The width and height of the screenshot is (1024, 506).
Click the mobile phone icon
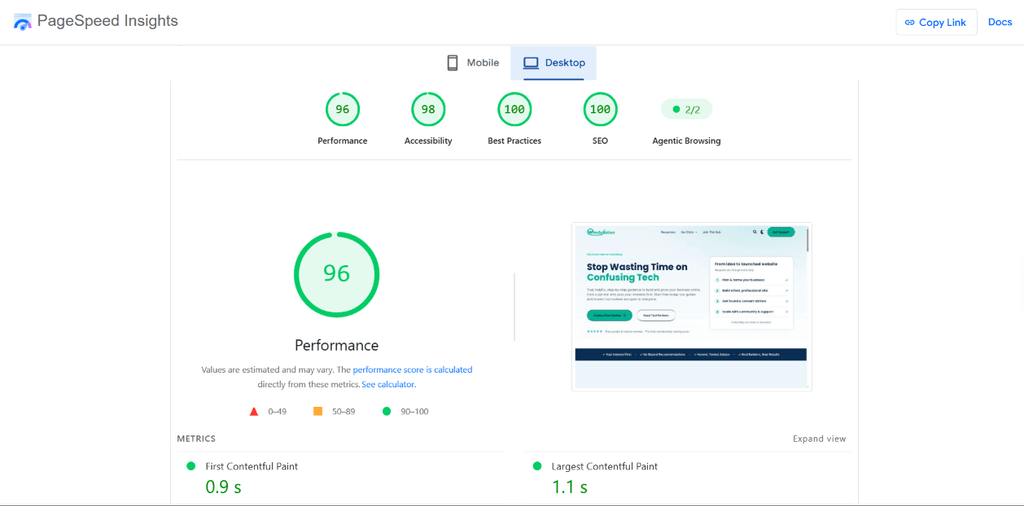452,63
